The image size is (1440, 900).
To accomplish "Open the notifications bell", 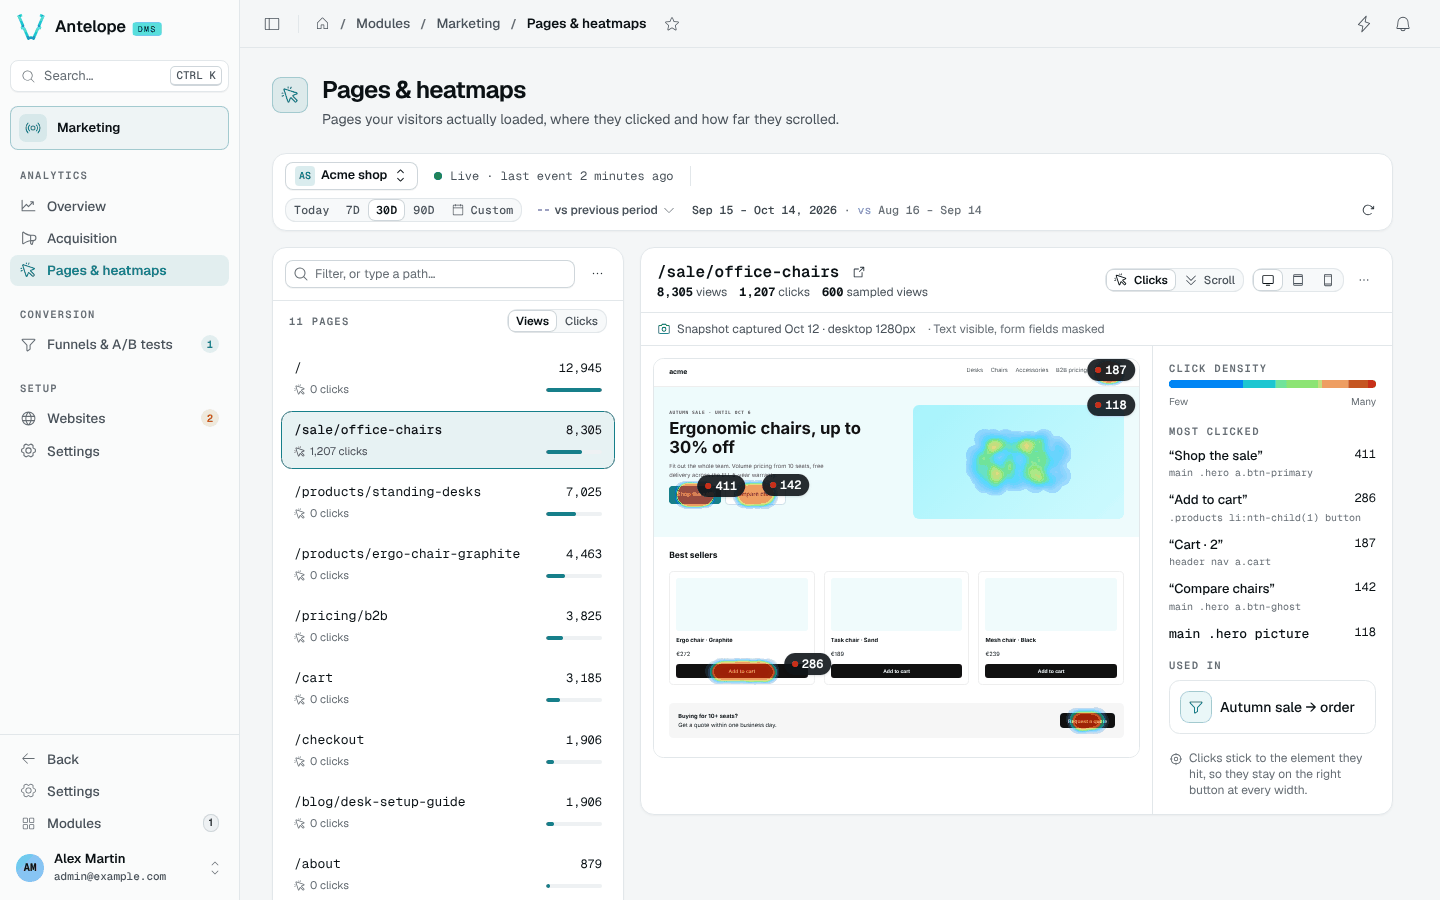I will click(x=1403, y=24).
